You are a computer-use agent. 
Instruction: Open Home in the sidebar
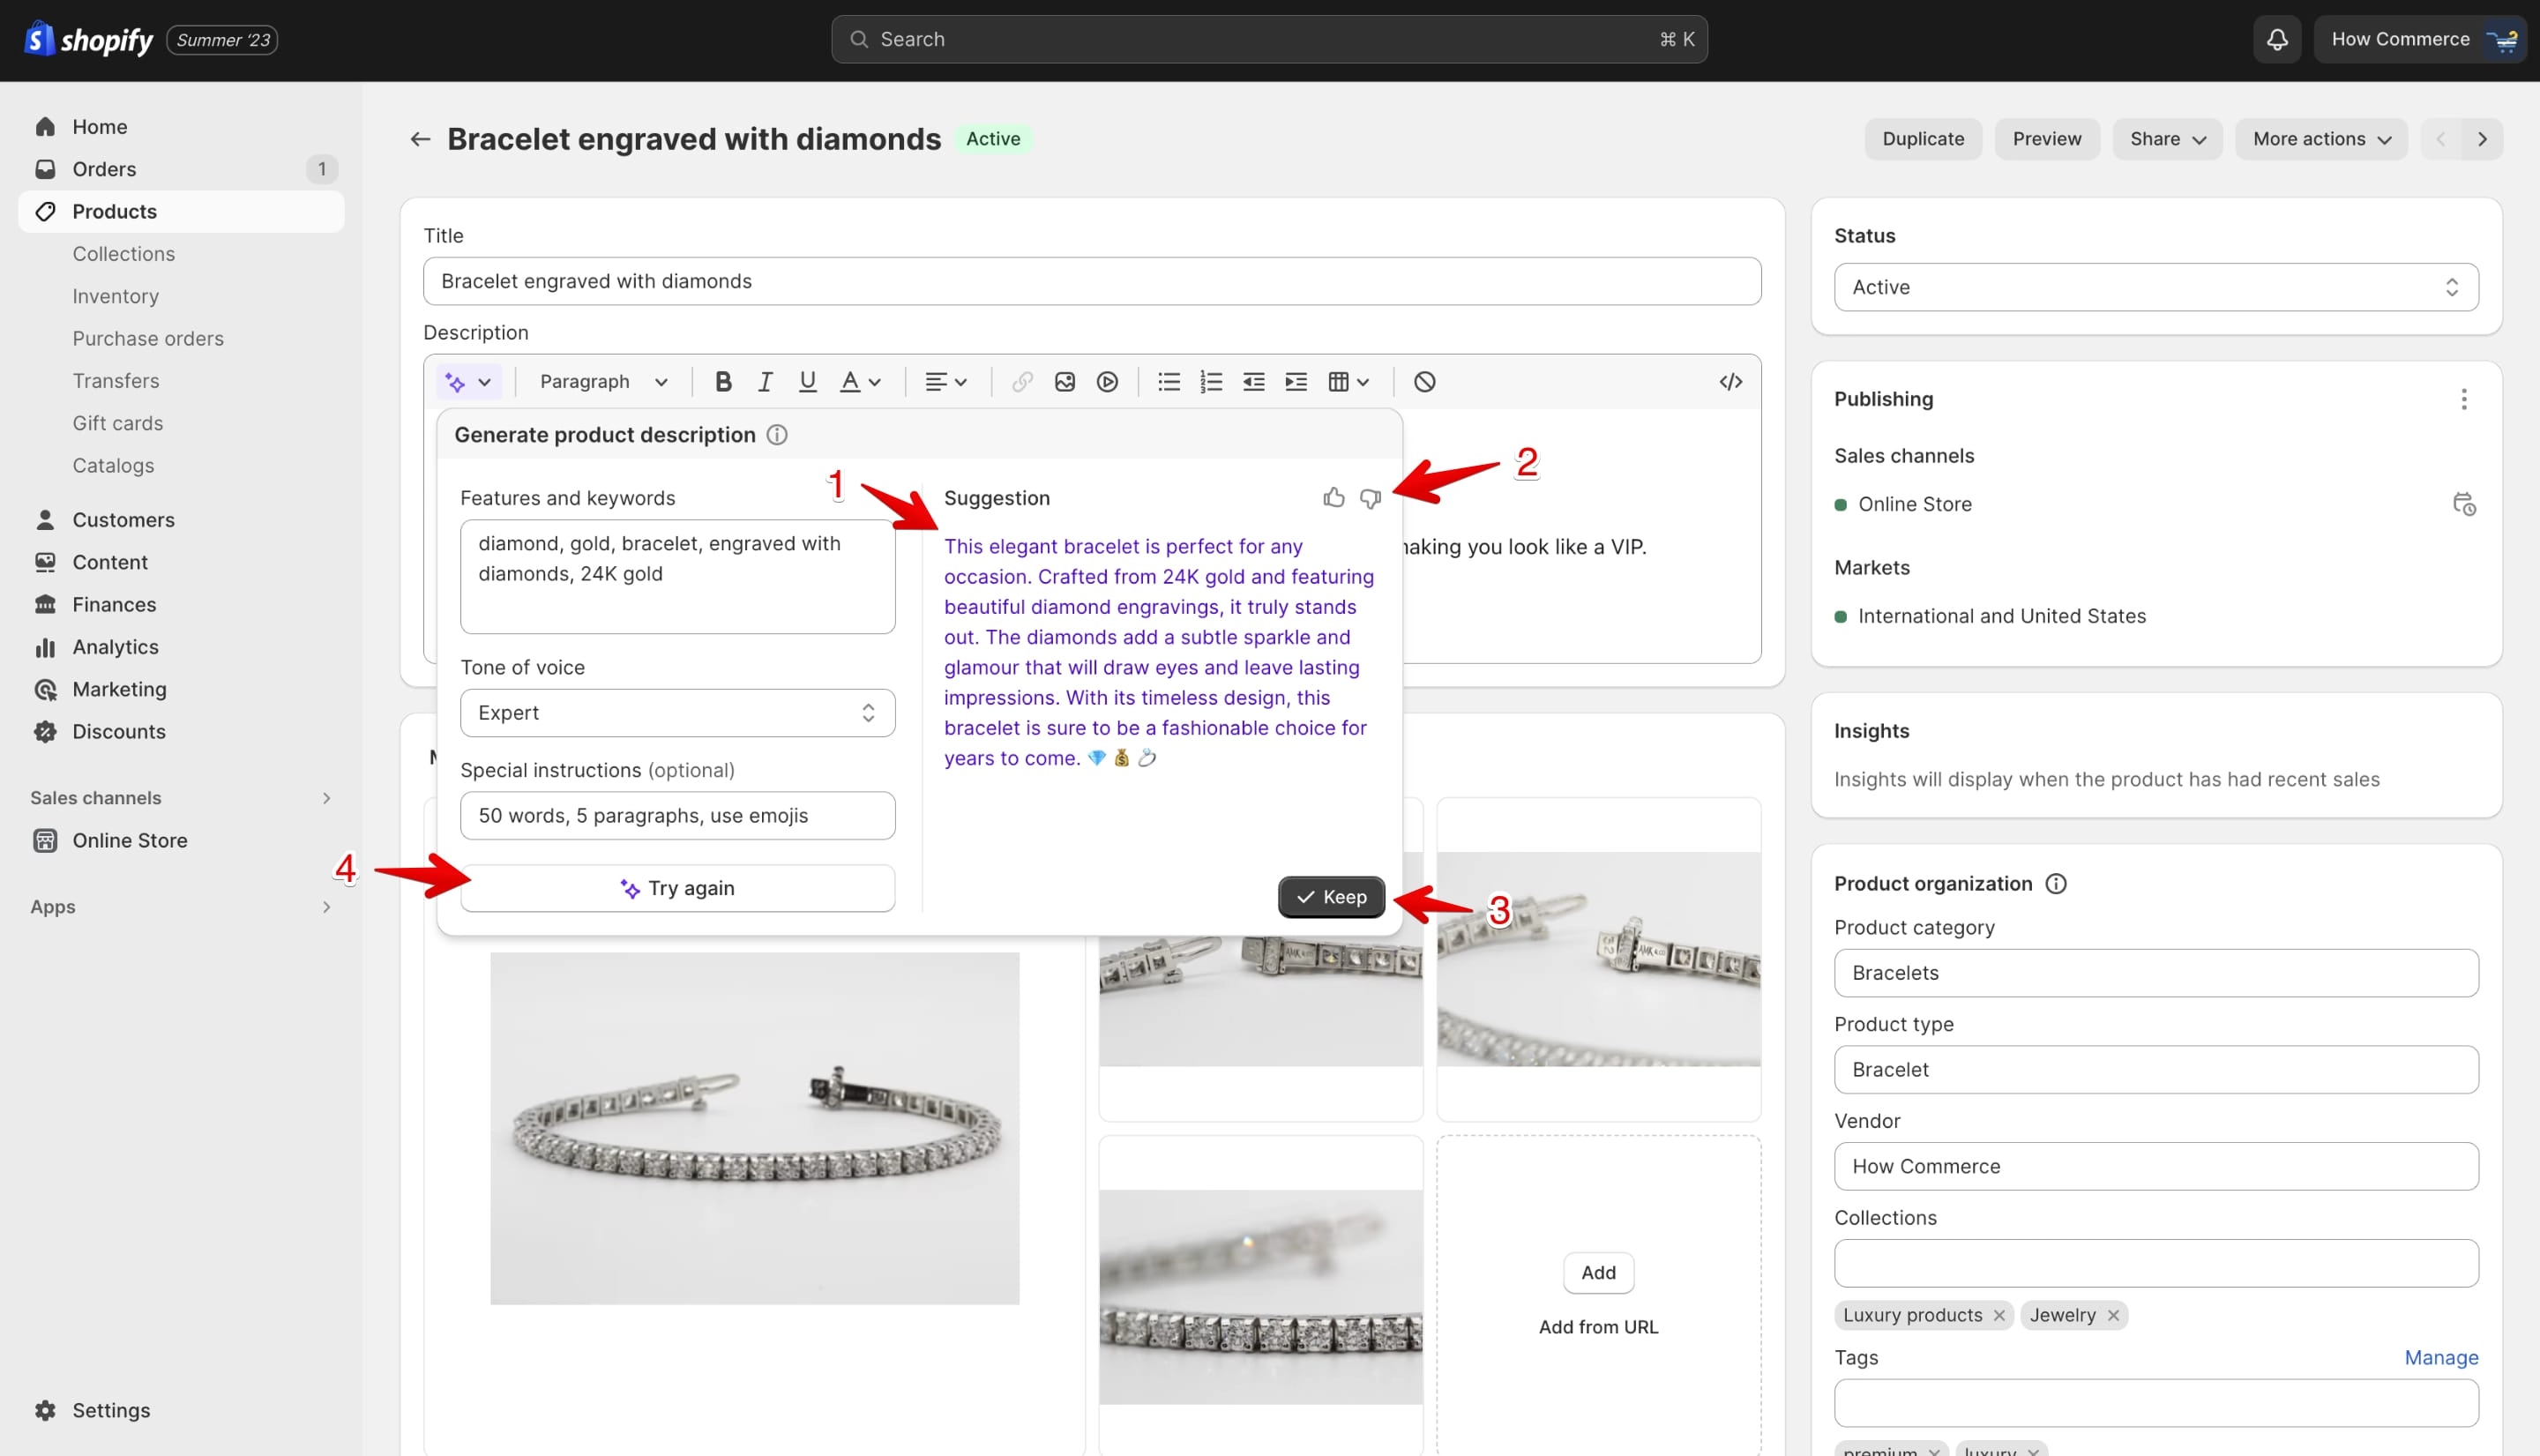181,127
